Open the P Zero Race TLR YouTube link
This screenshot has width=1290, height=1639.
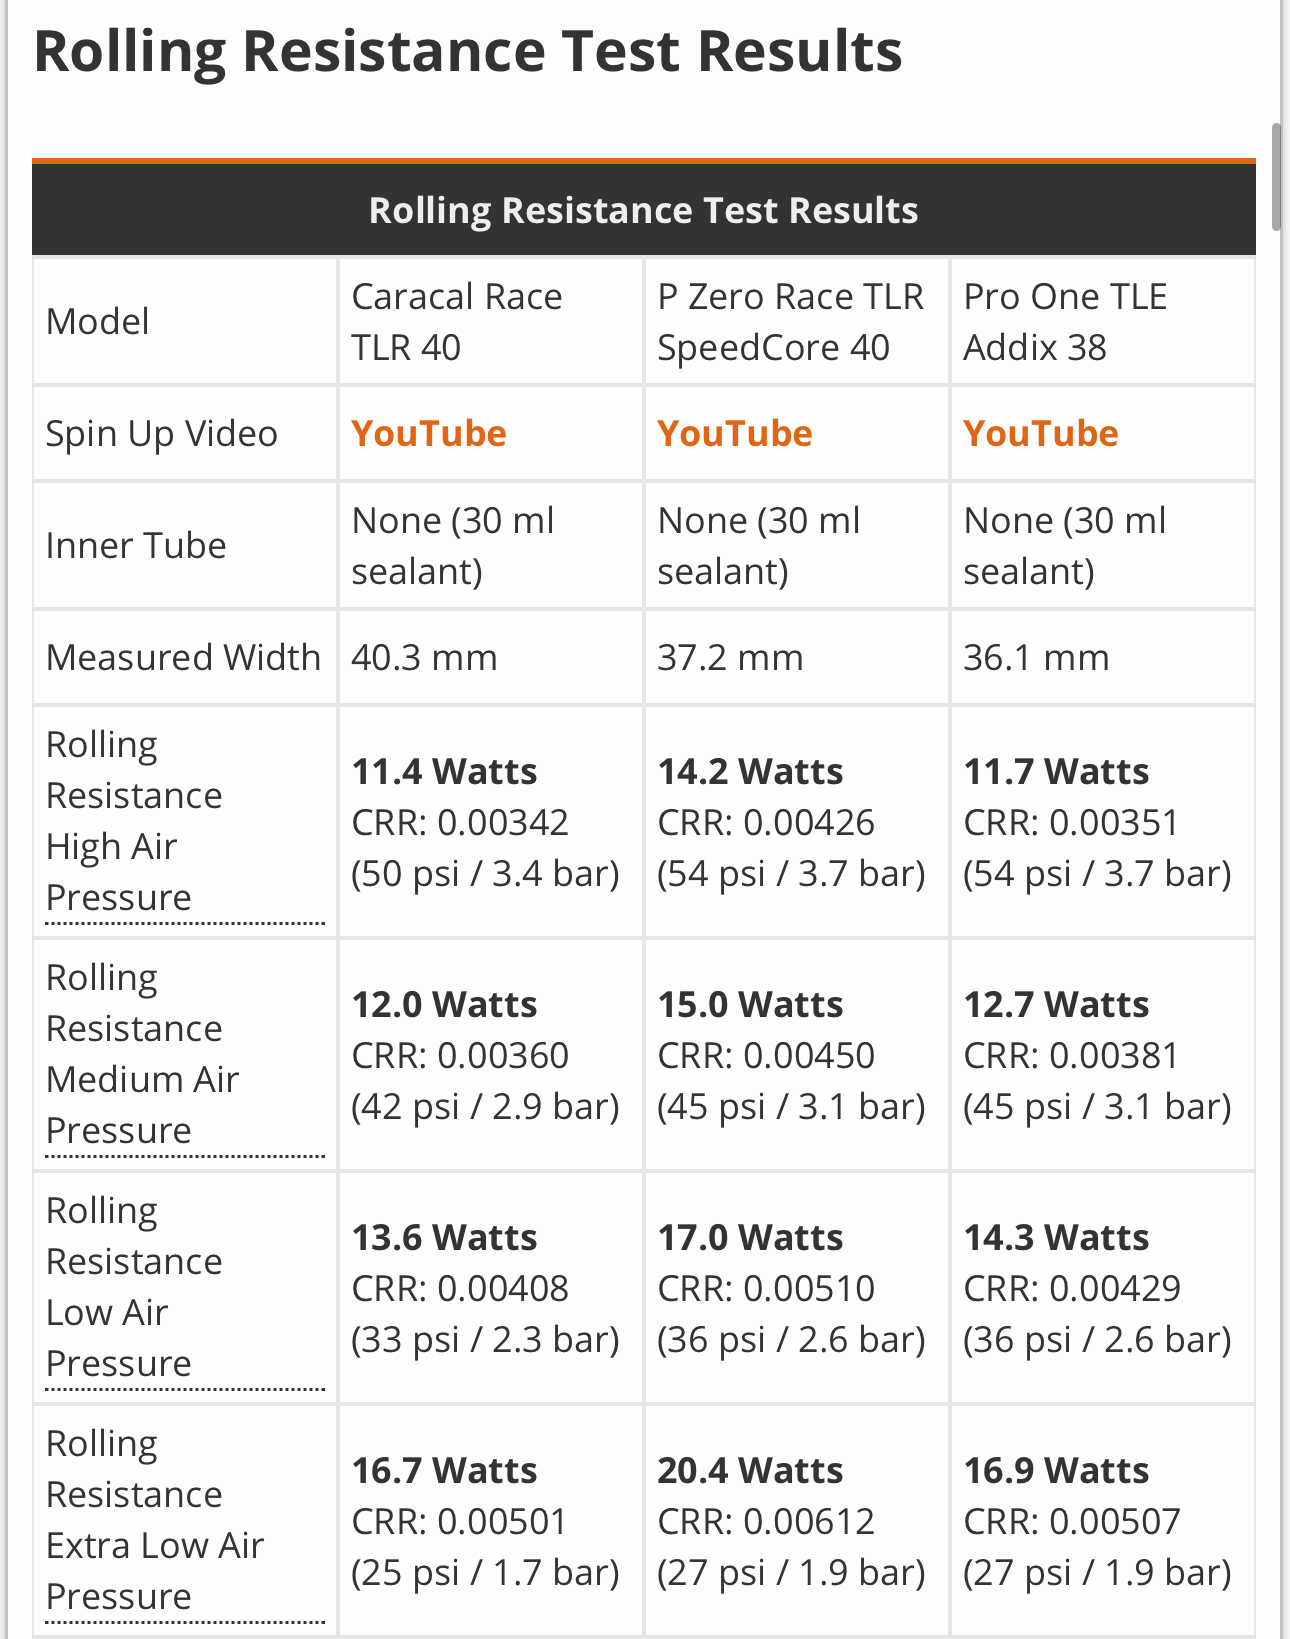coord(735,434)
